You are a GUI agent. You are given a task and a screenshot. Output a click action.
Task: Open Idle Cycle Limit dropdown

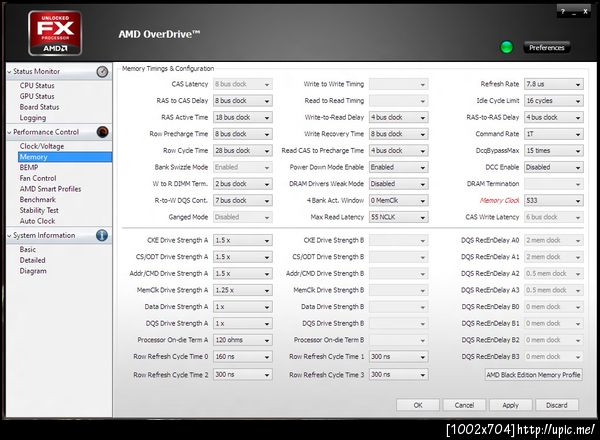554,101
